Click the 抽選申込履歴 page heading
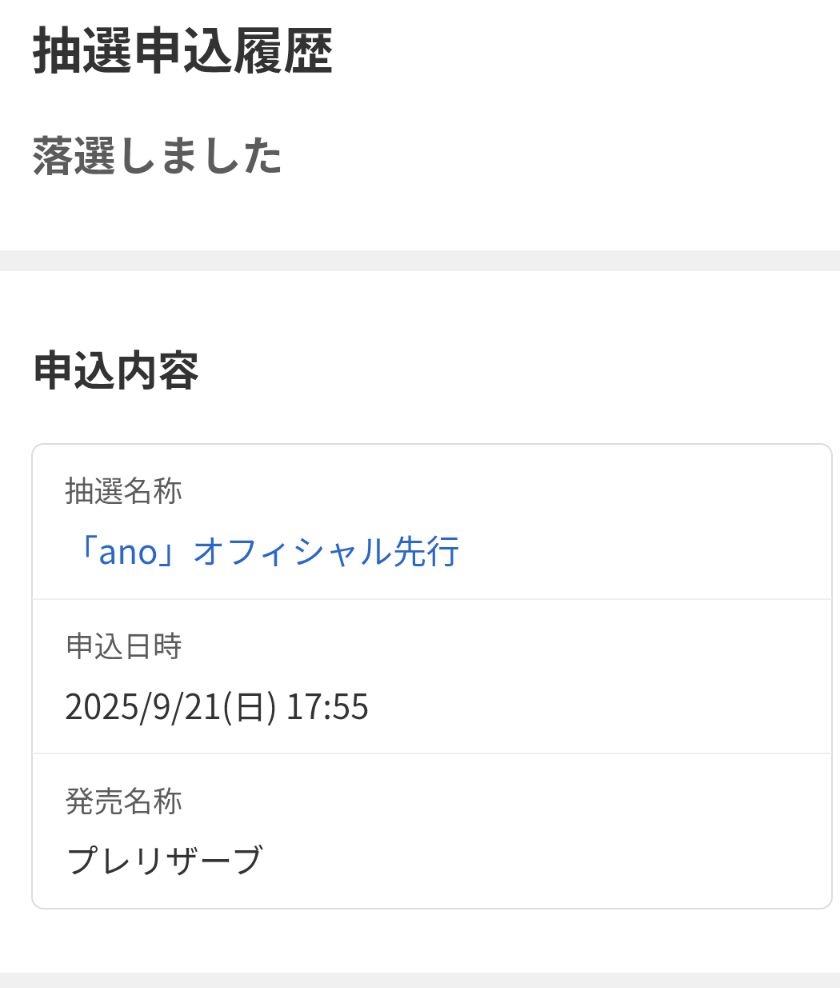The height and width of the screenshot is (988, 840). pos(183,51)
